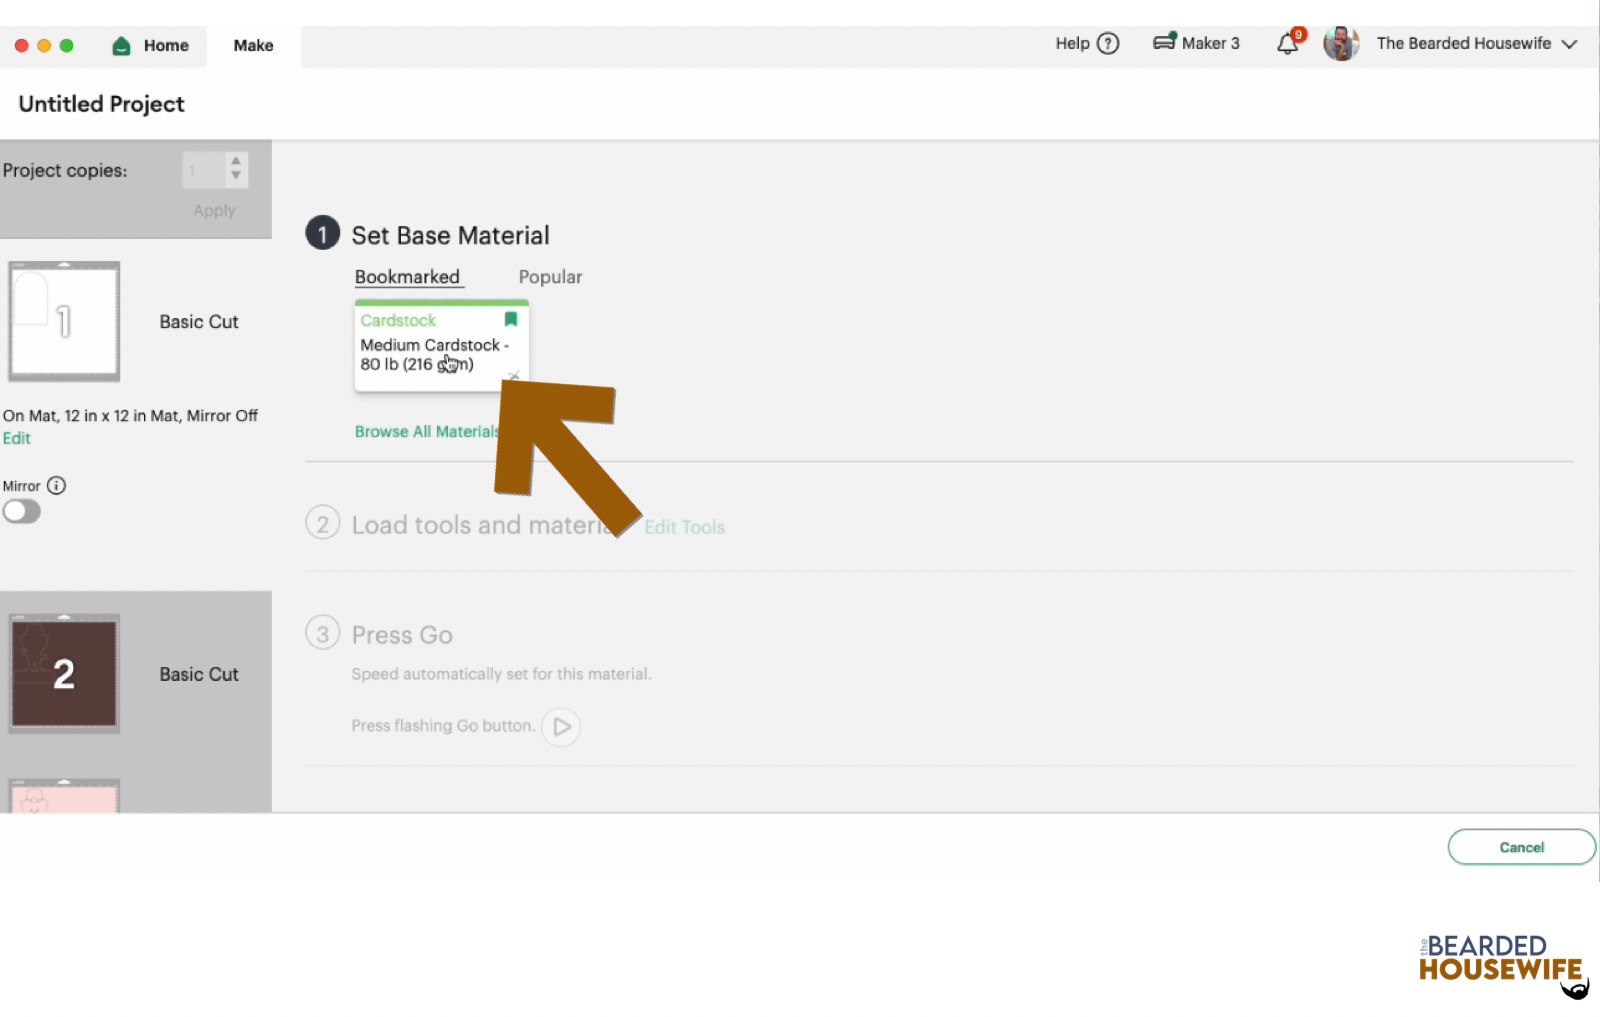
Task: Click the edit icon on the Cardstock card
Action: tap(513, 376)
